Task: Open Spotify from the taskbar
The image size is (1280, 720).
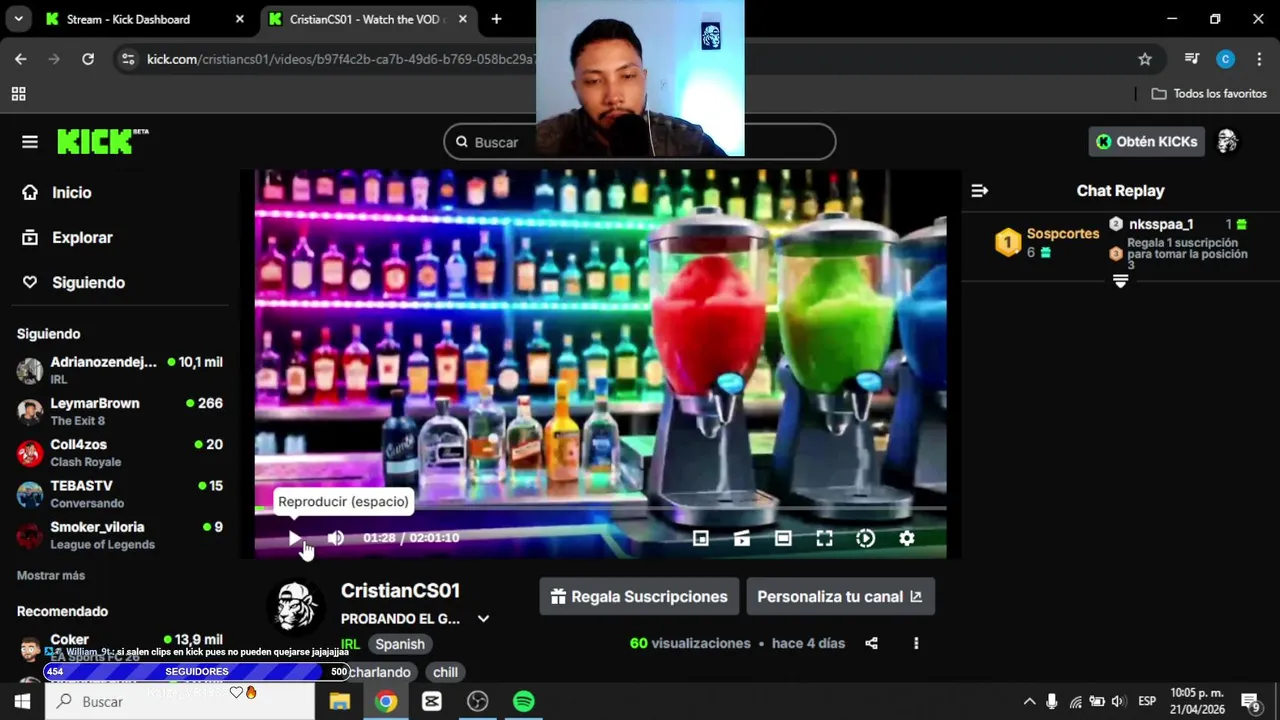Action: point(523,702)
